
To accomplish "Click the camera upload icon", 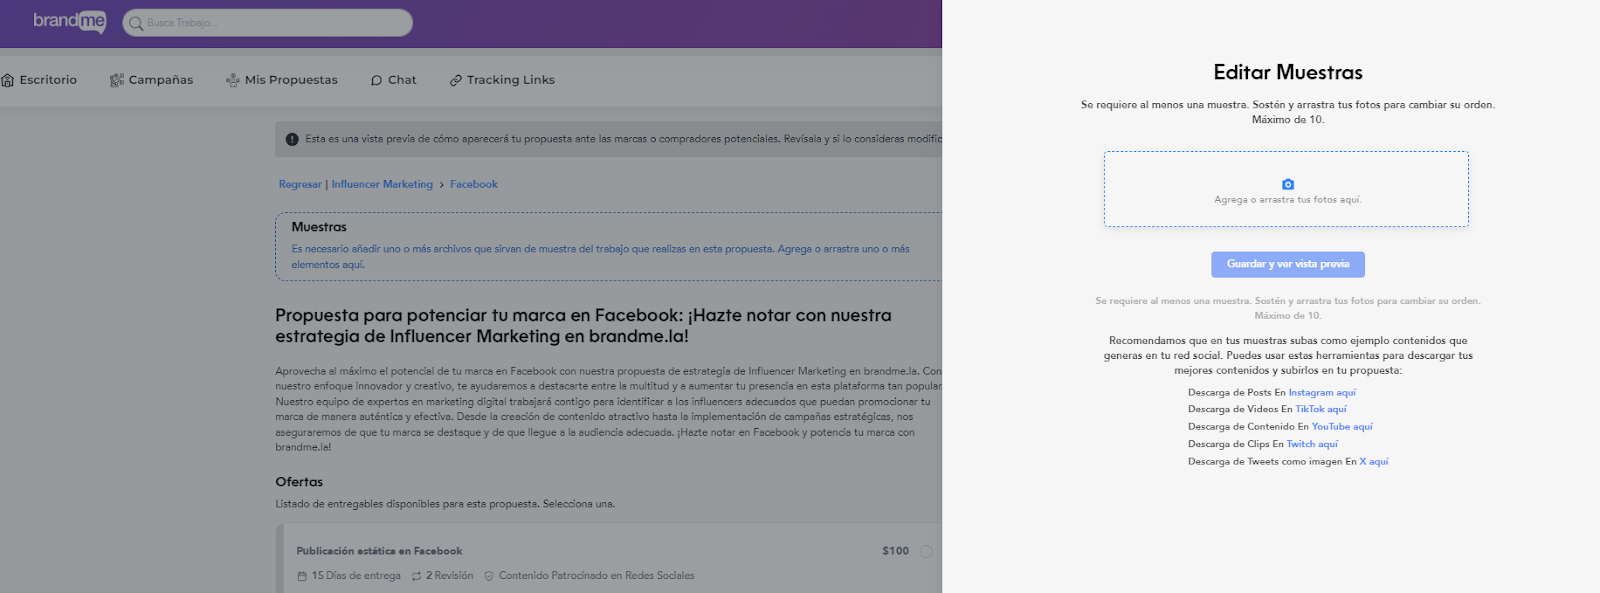I will [1288, 184].
